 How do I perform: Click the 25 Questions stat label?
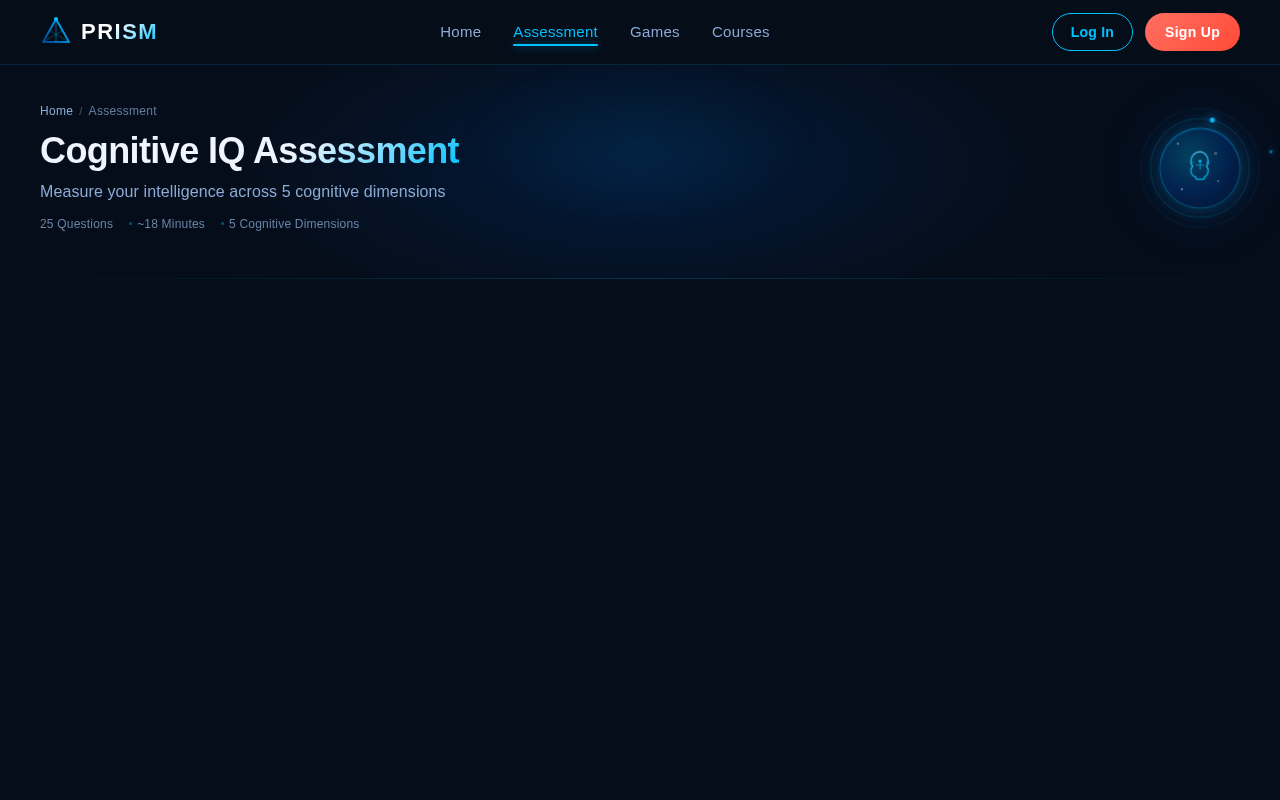76,224
